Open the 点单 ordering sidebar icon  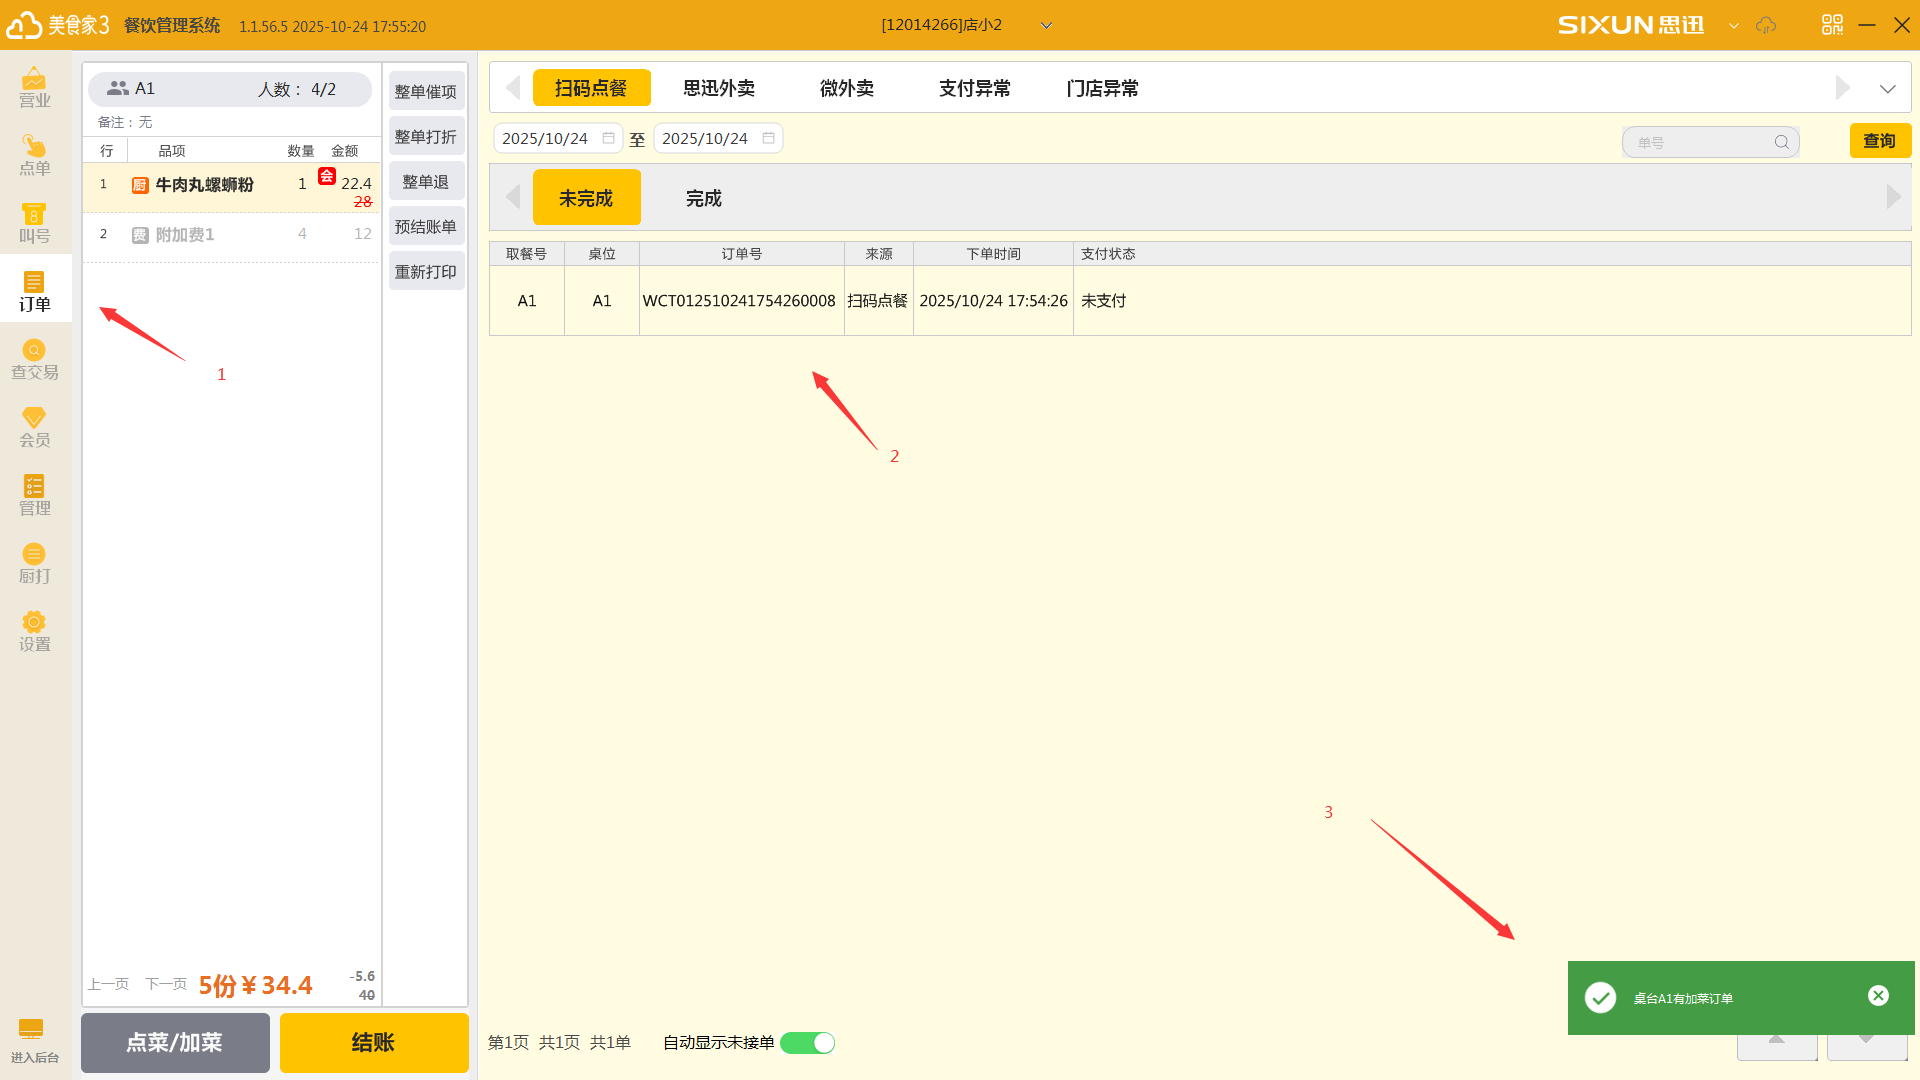pos(34,154)
